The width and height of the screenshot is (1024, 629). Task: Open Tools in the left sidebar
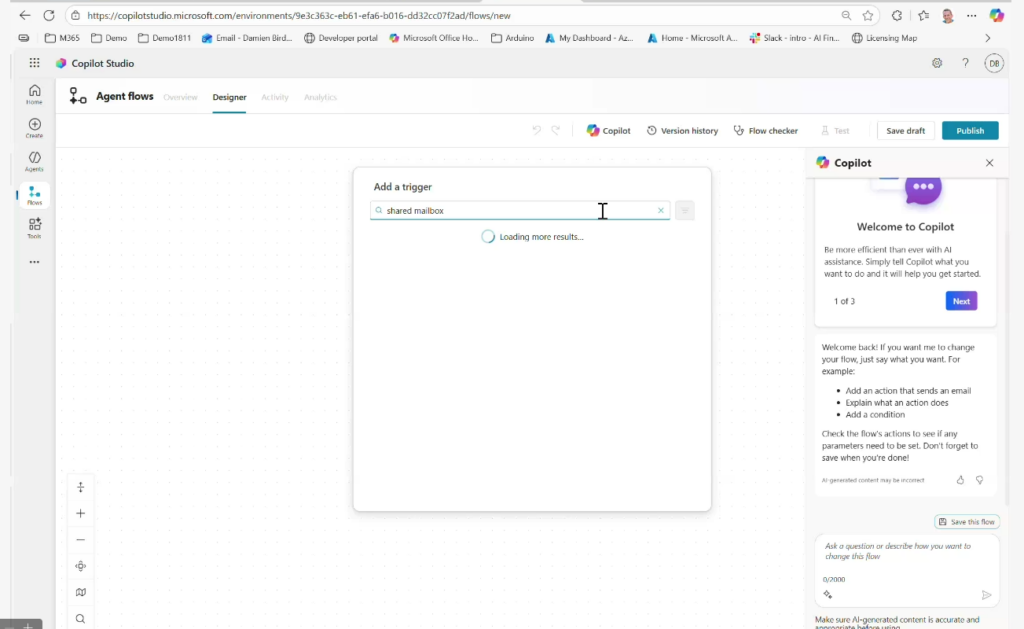34,228
